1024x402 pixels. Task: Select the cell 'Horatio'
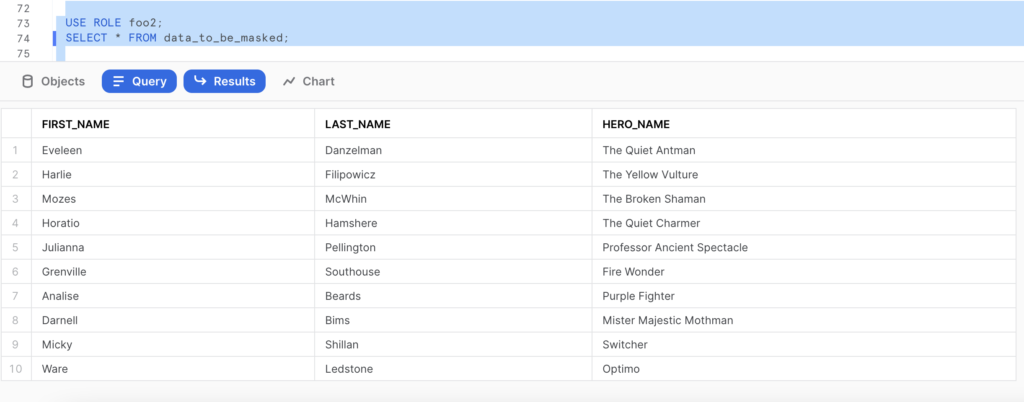(x=173, y=223)
